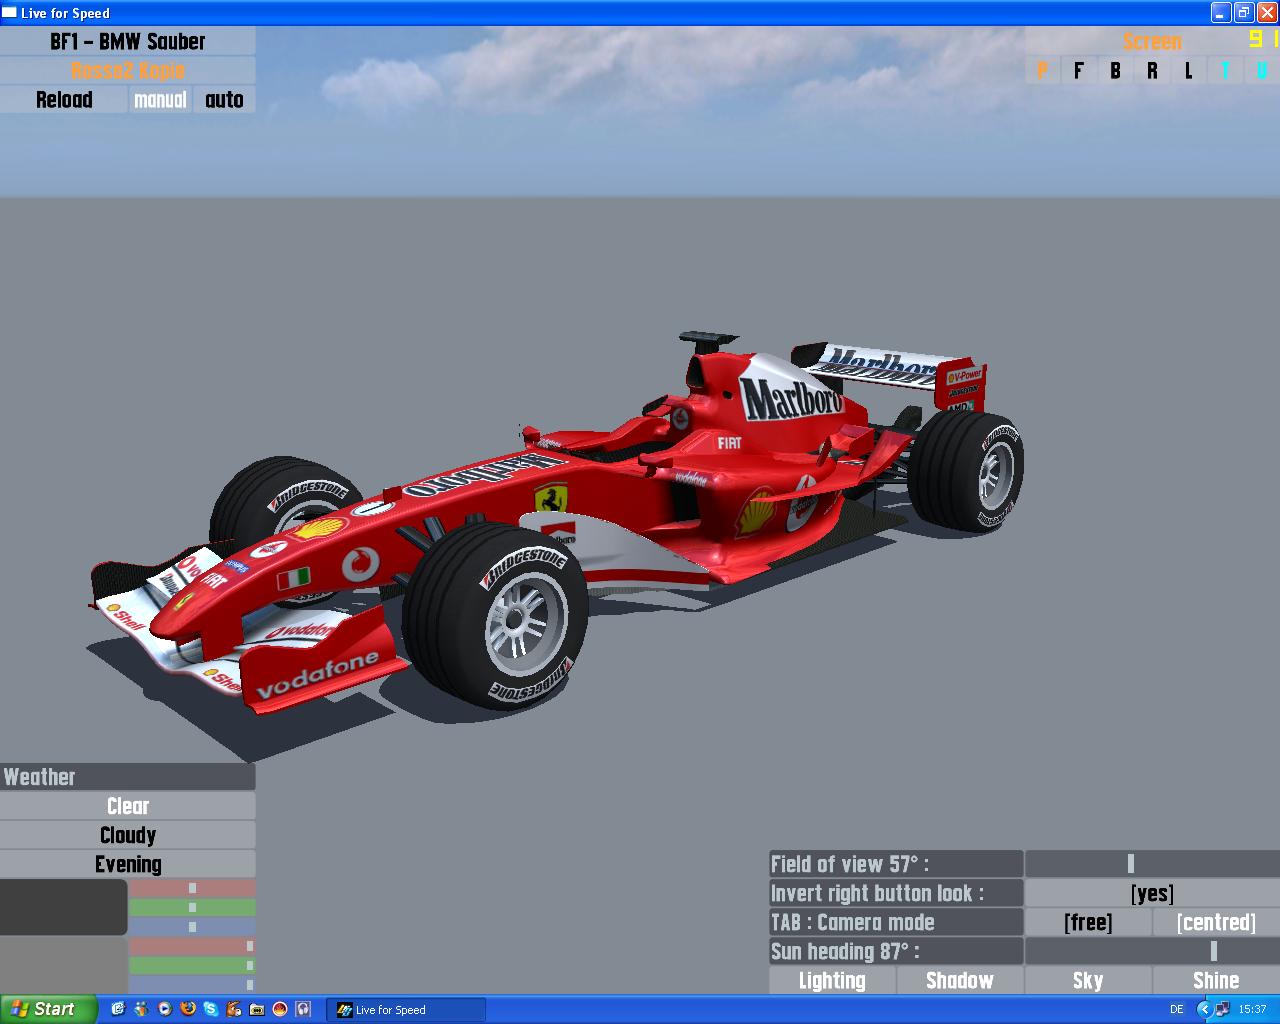This screenshot has width=1280, height=1024.
Task: Click the headphones icon in quick launch
Action: (x=303, y=1009)
